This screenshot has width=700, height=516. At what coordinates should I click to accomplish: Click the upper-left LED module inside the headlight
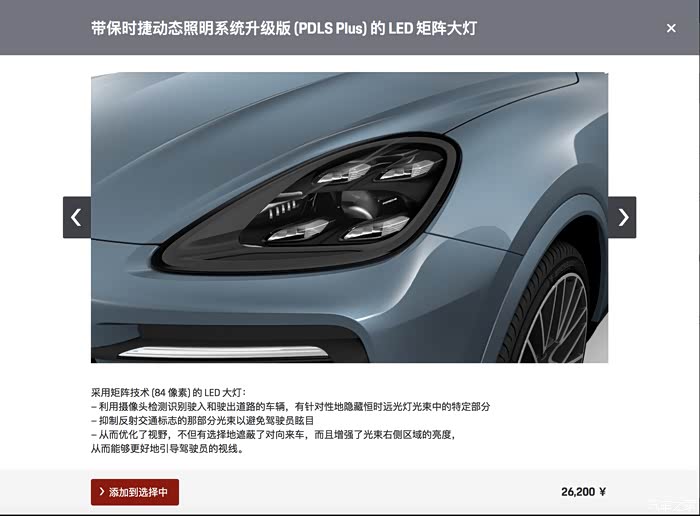click(x=344, y=172)
